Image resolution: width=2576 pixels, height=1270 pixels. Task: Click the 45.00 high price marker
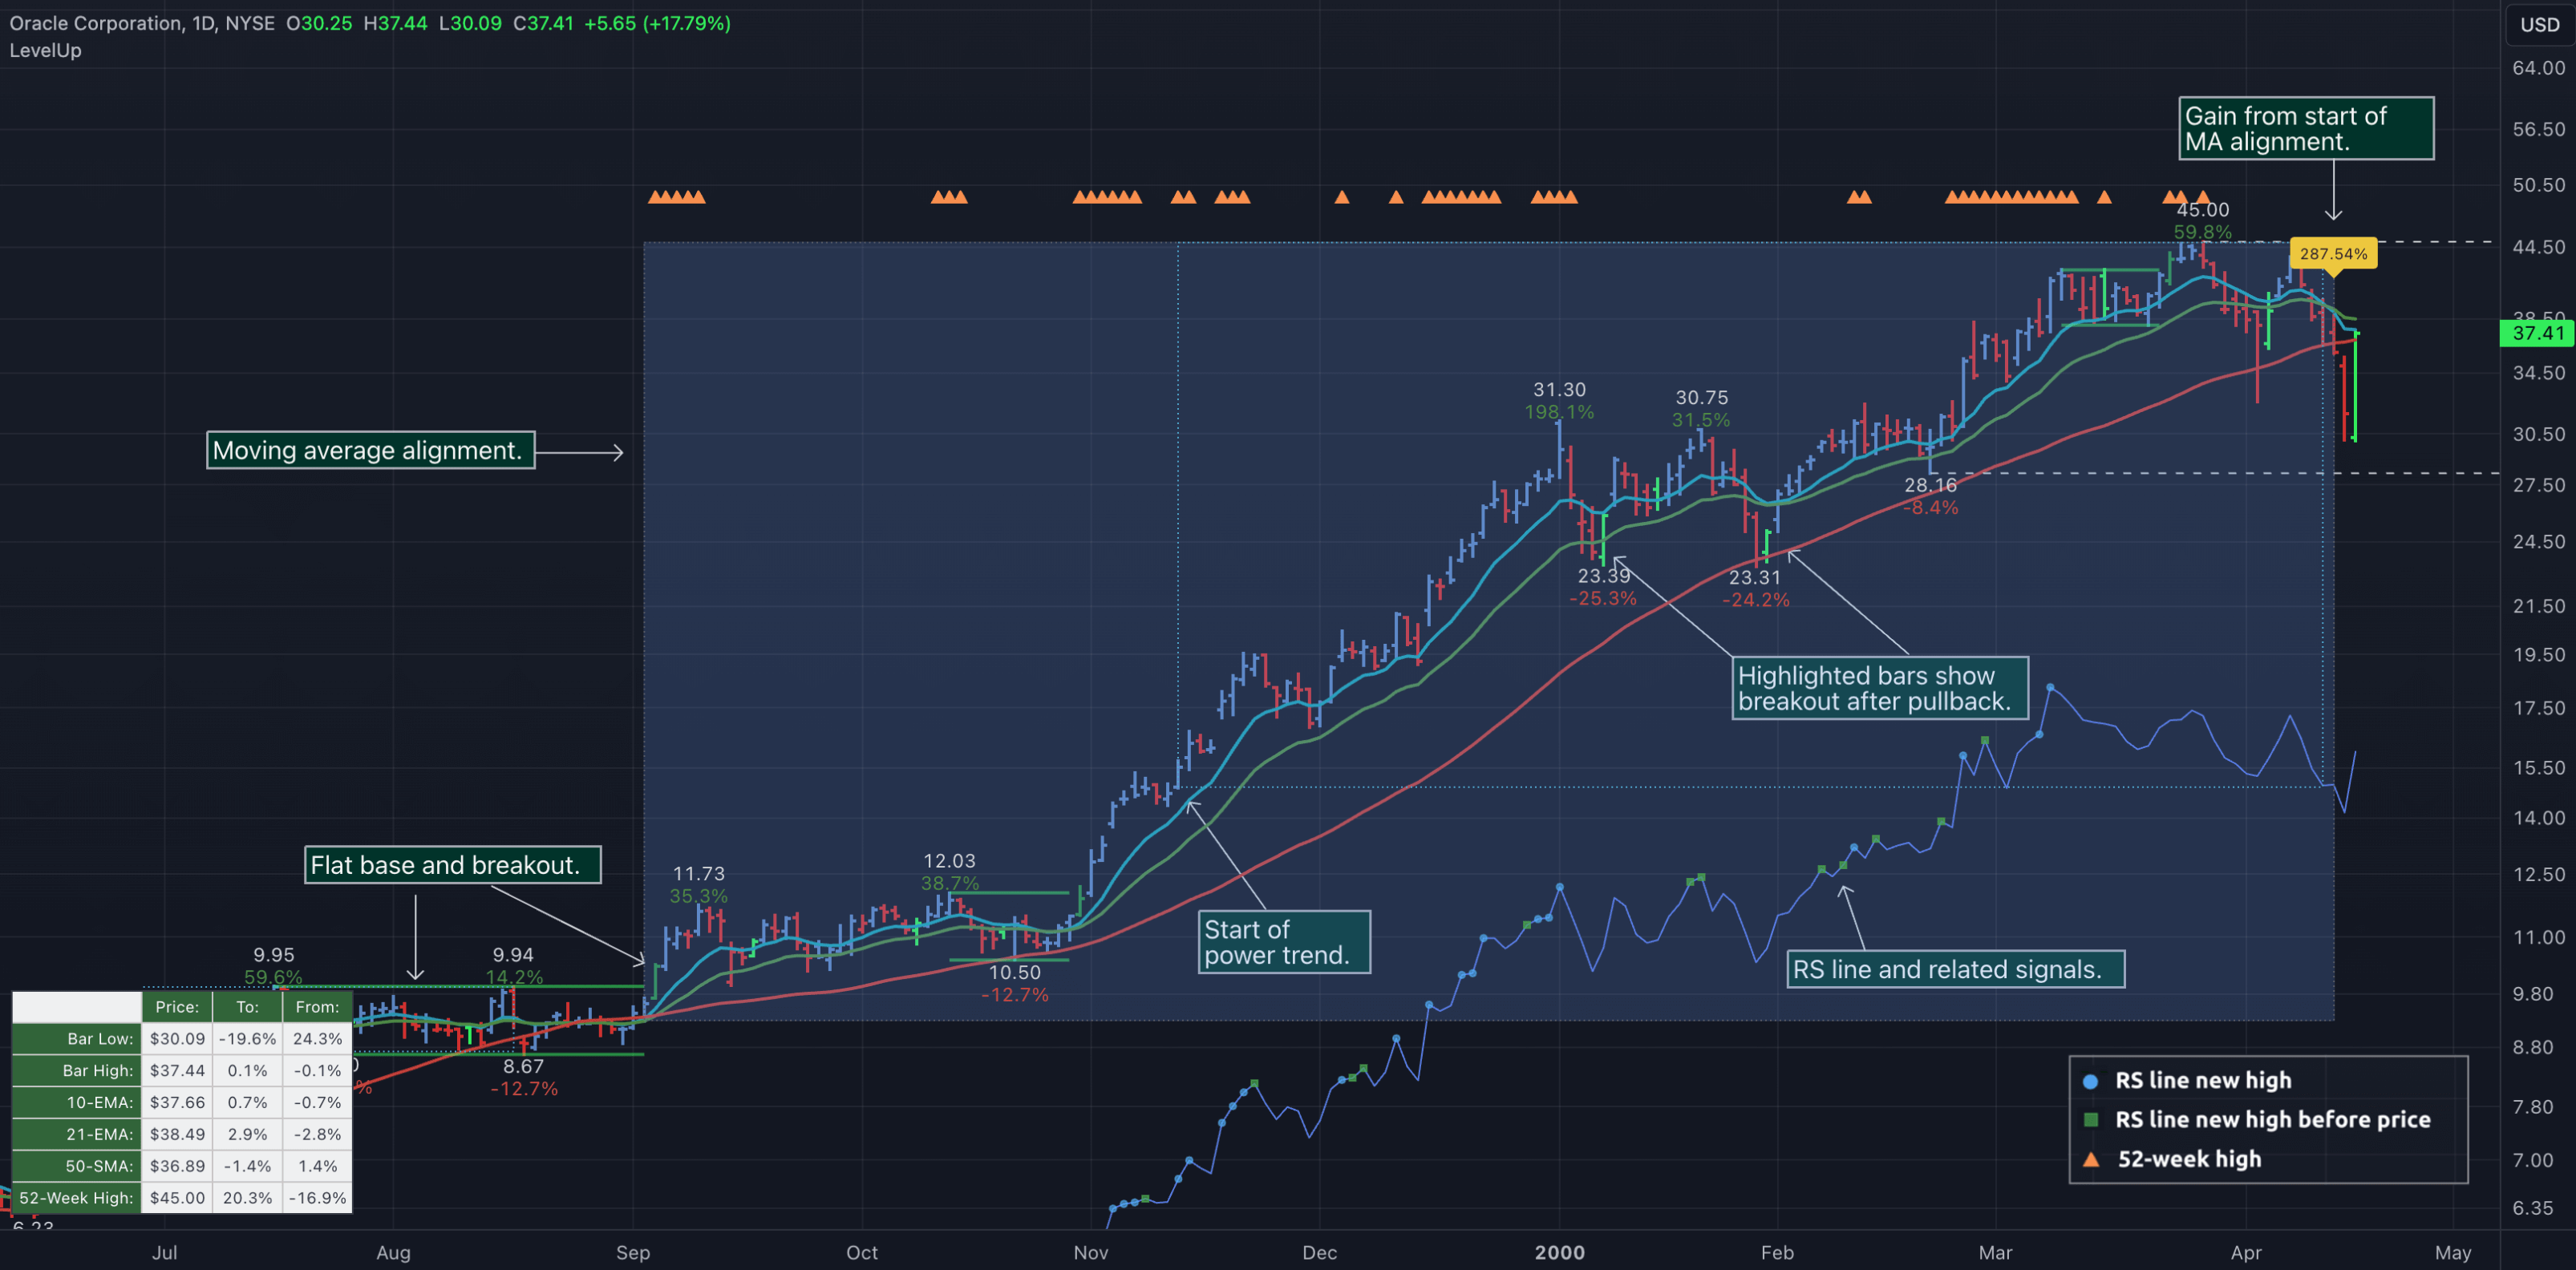click(x=2202, y=210)
